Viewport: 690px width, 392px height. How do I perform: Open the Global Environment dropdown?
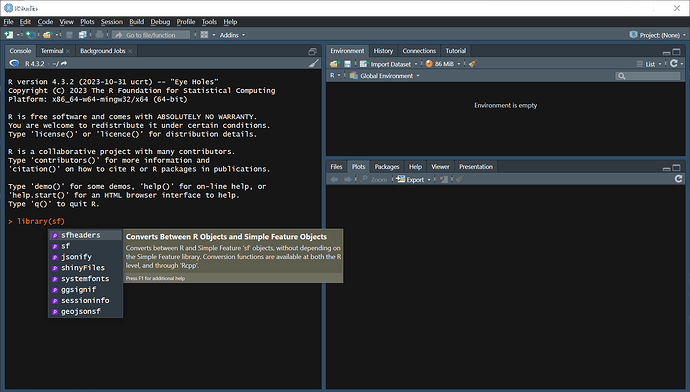coord(385,76)
